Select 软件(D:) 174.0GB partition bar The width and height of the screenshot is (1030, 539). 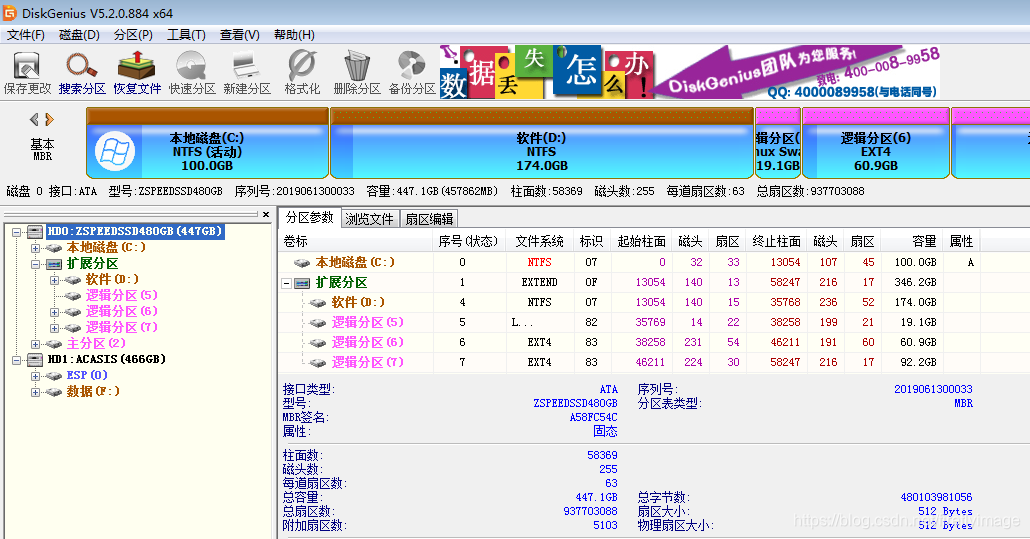541,143
